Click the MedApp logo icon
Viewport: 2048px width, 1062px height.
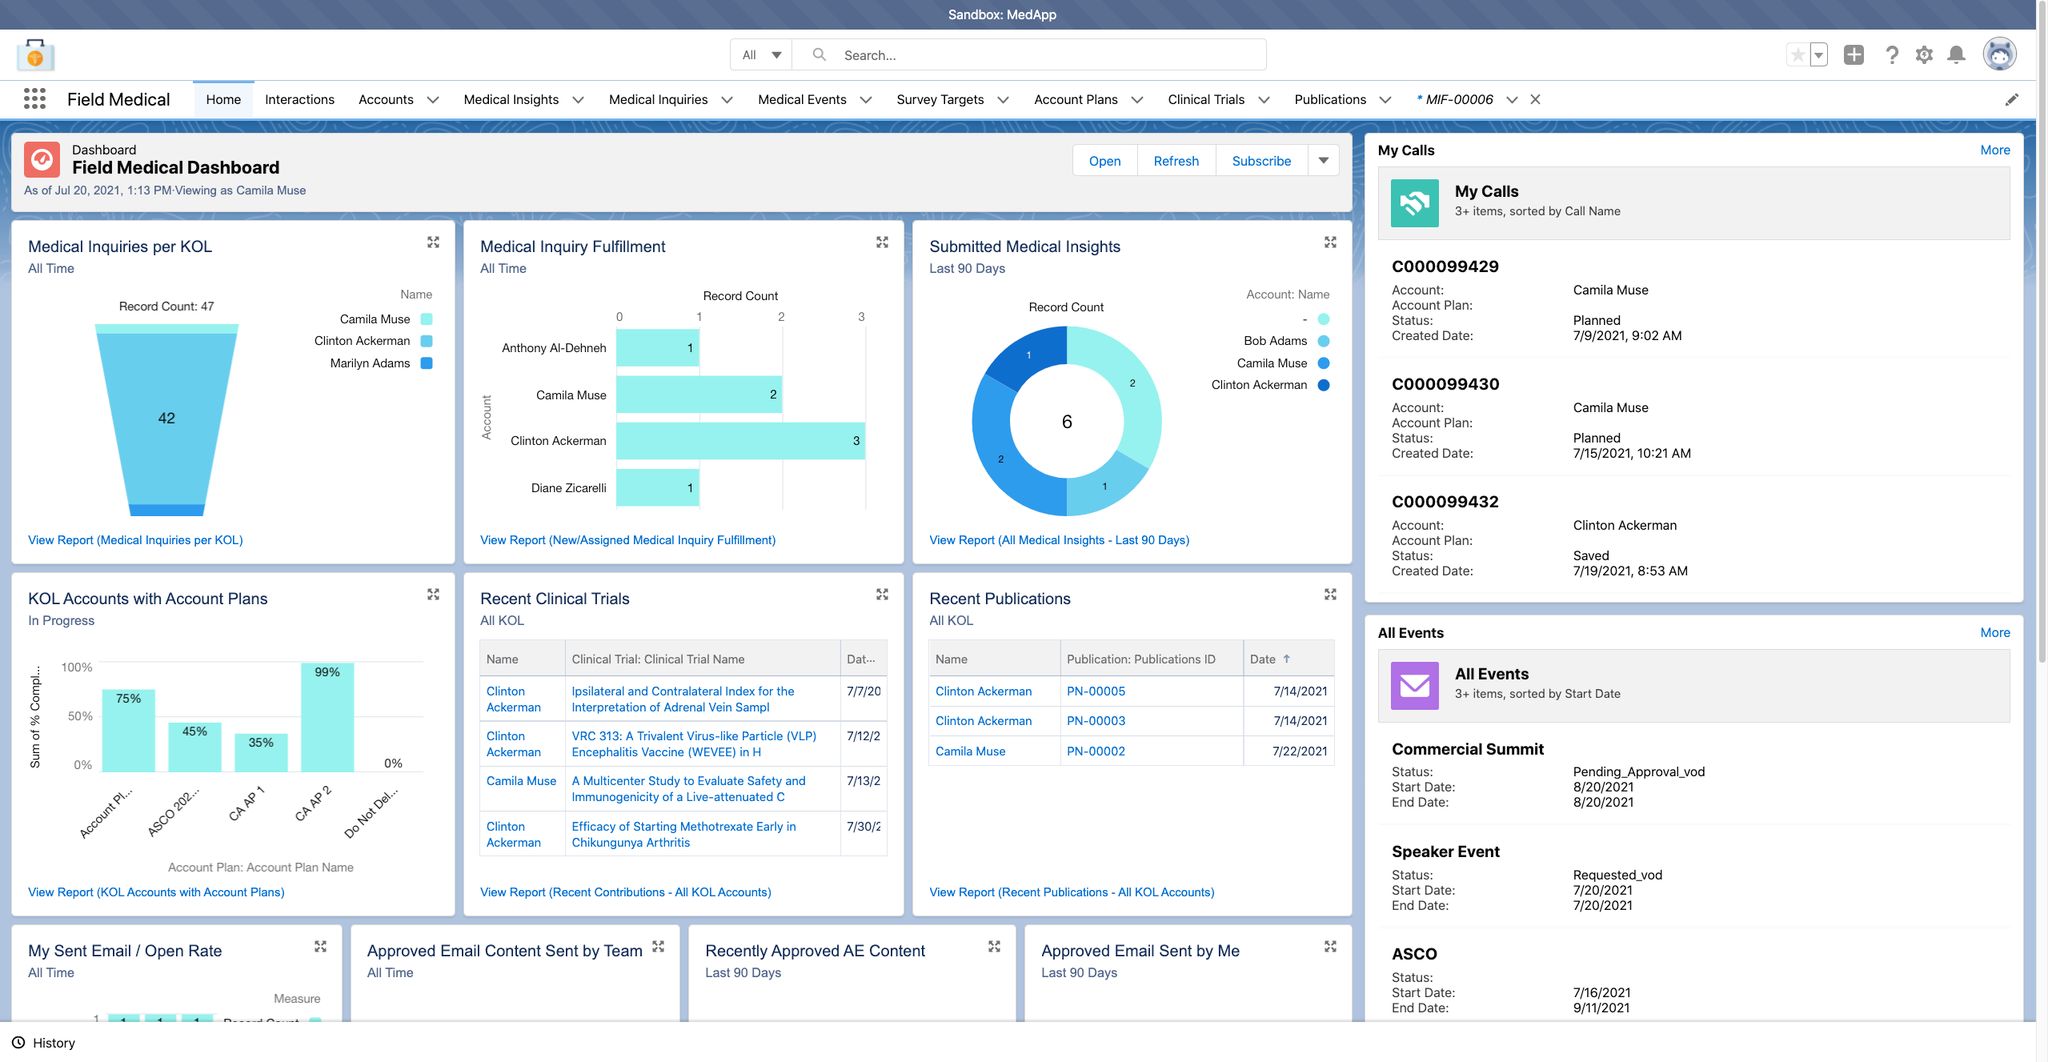[36, 54]
